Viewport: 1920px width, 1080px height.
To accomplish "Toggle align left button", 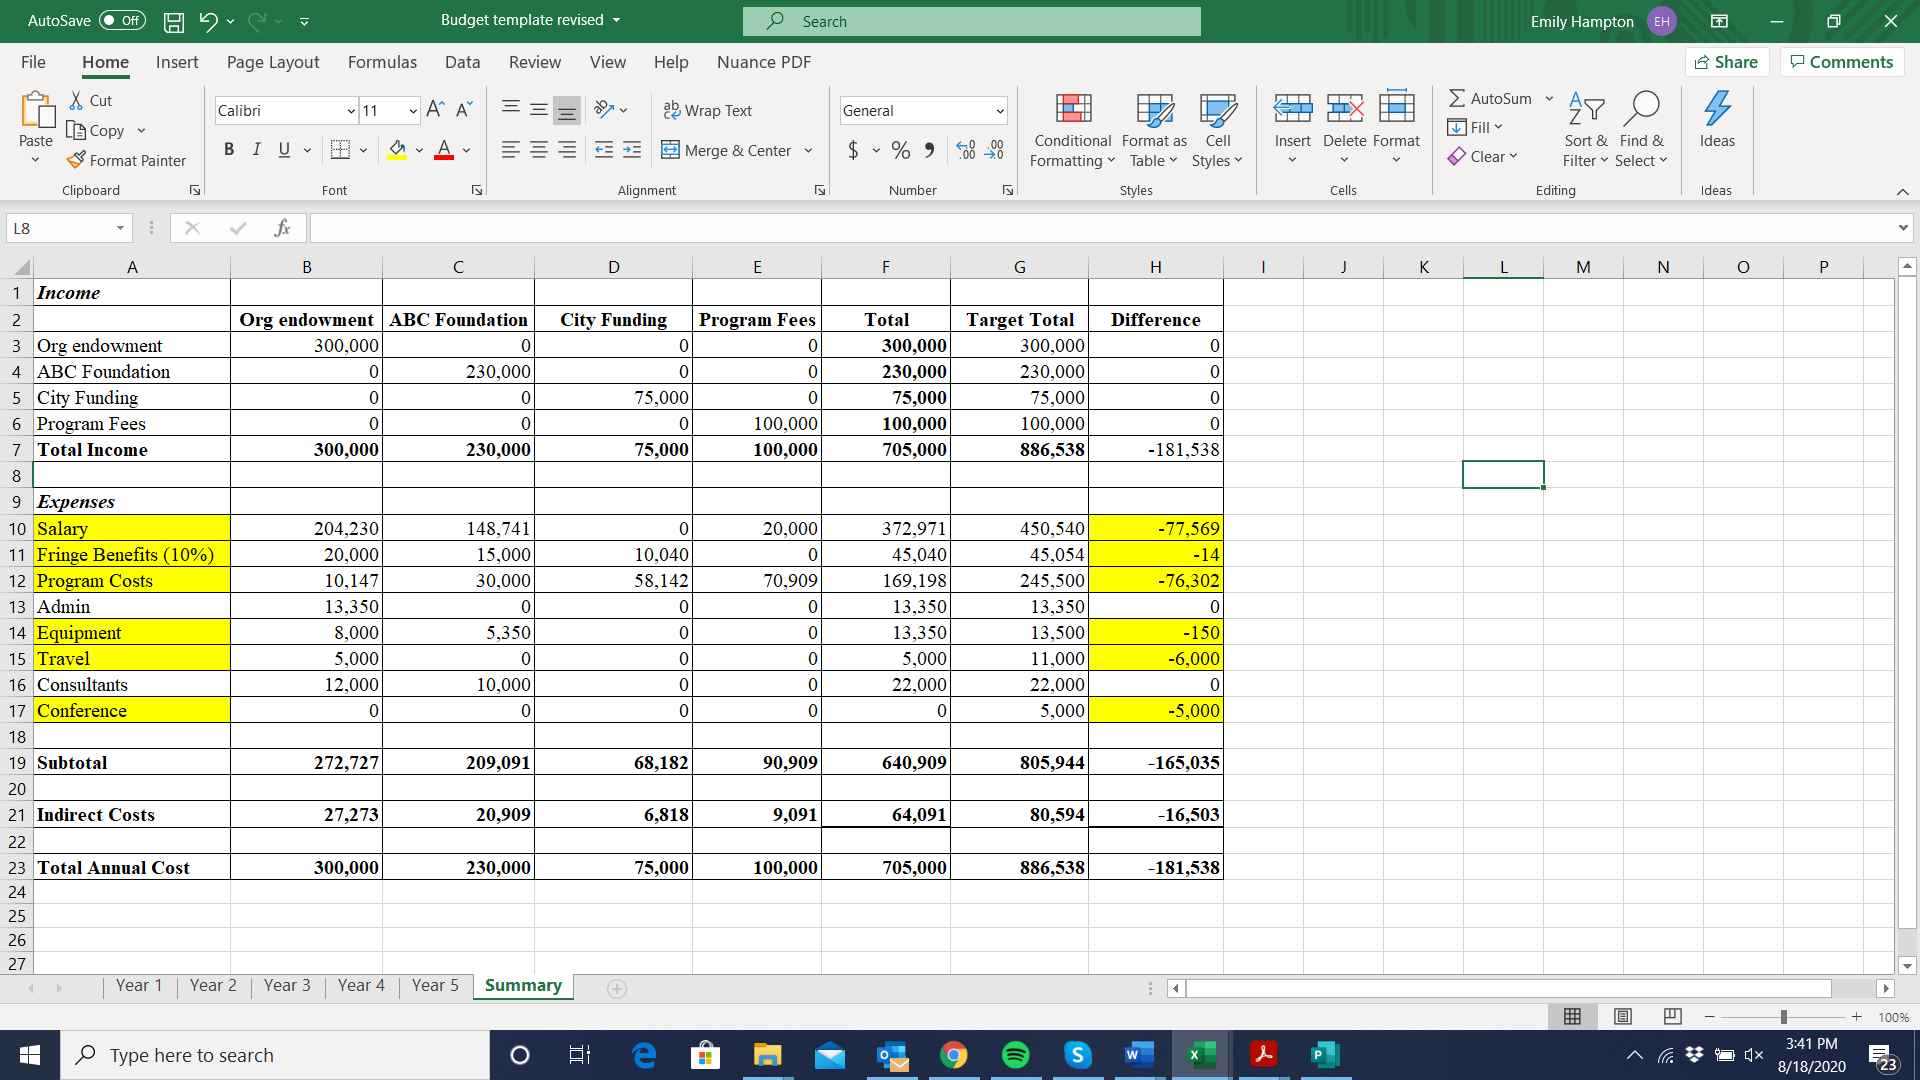I will 511,150.
